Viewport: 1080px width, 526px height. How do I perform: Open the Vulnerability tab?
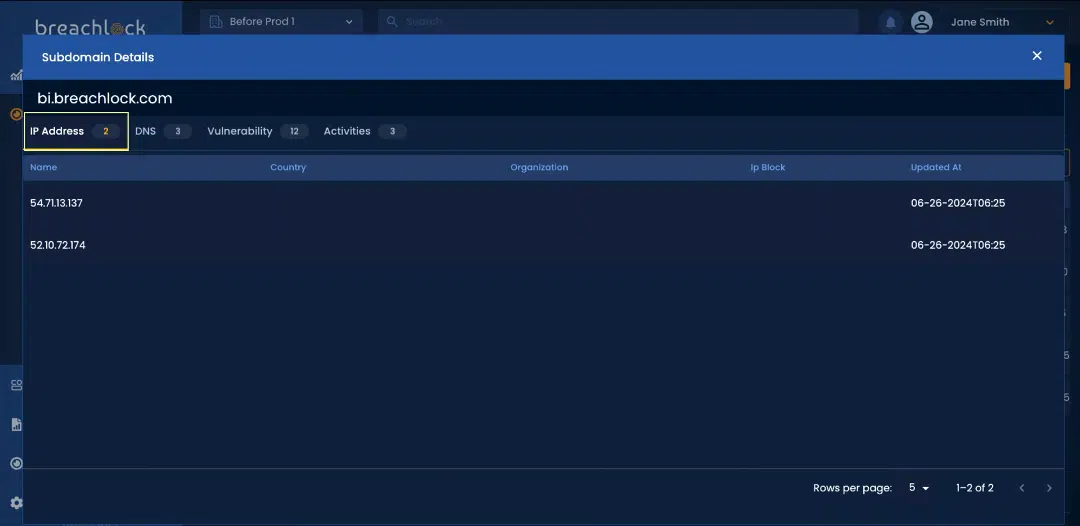click(258, 131)
